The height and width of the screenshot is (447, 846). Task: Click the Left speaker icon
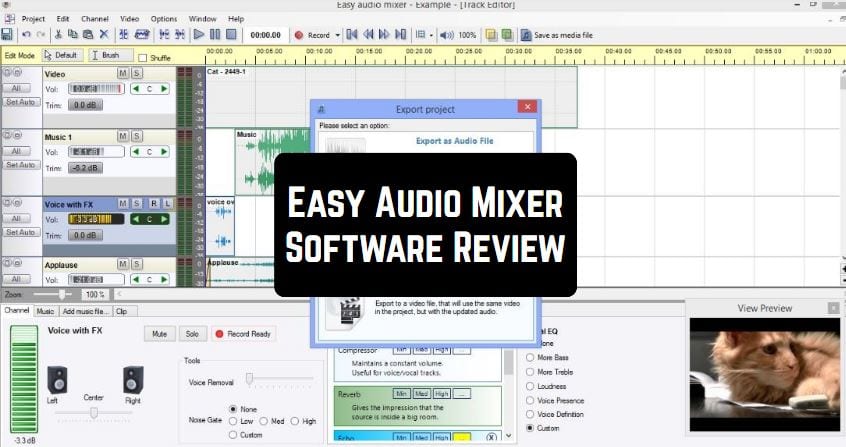click(58, 380)
